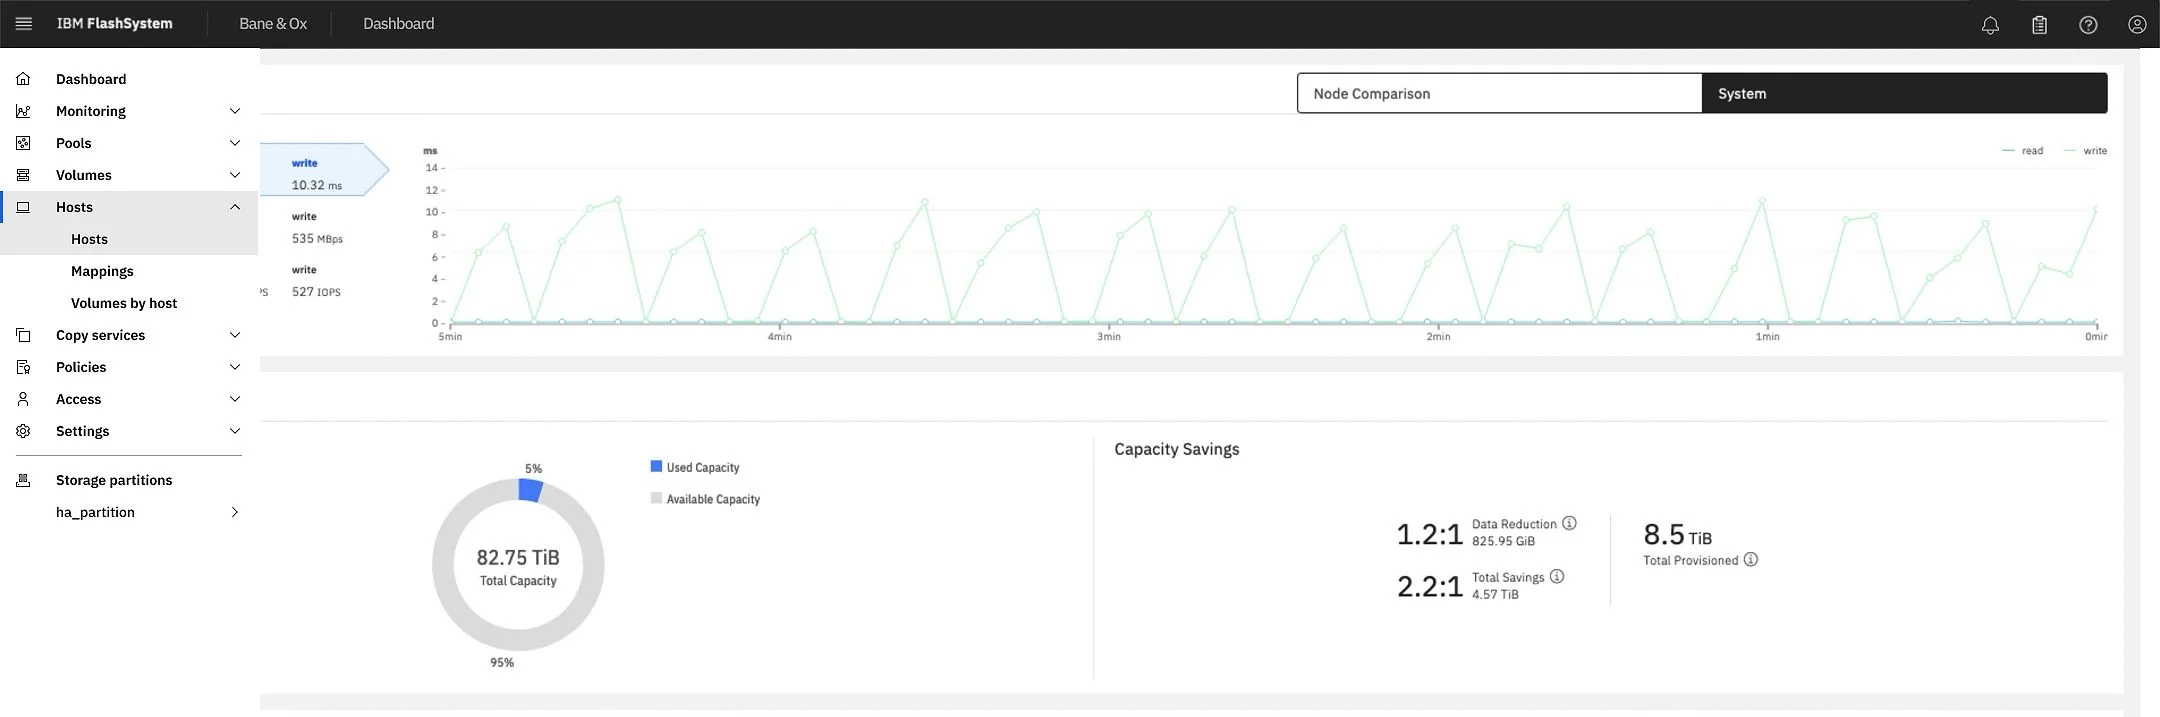Expand the Volumes menu chevron
Viewport: 2160px width, 717px height.
[x=235, y=175]
